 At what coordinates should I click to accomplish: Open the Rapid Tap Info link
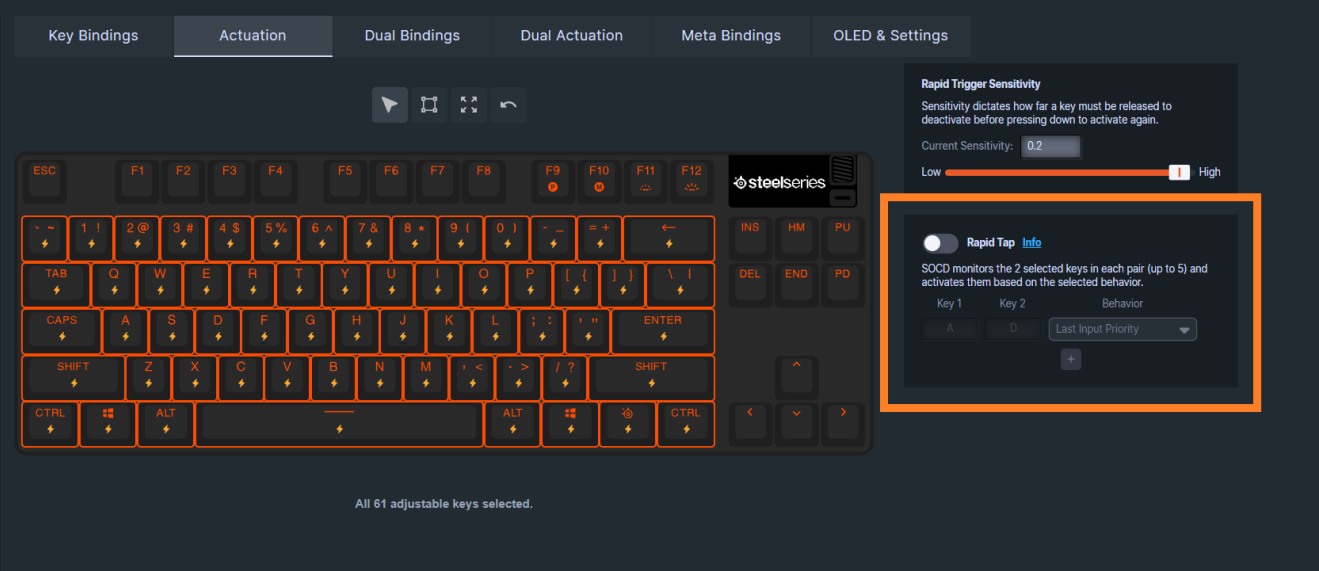point(1031,243)
